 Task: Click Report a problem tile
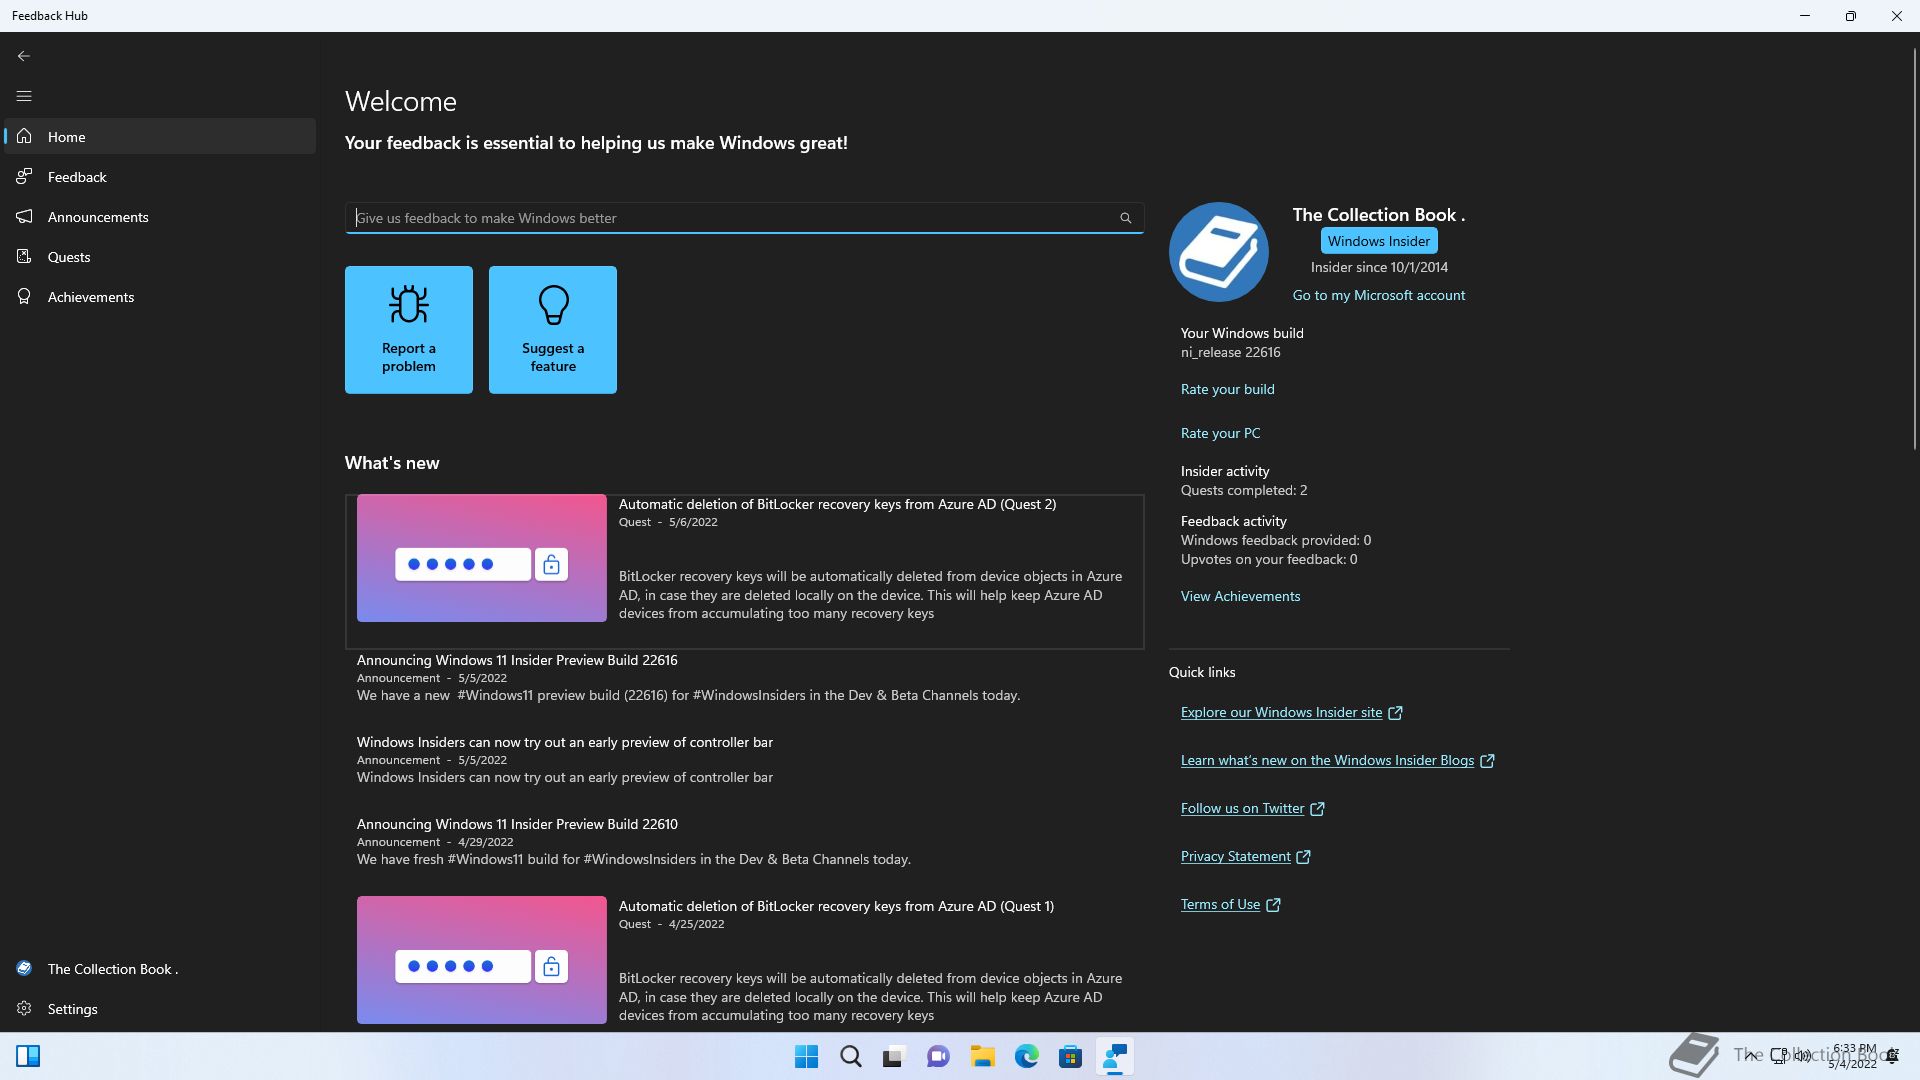click(x=409, y=330)
